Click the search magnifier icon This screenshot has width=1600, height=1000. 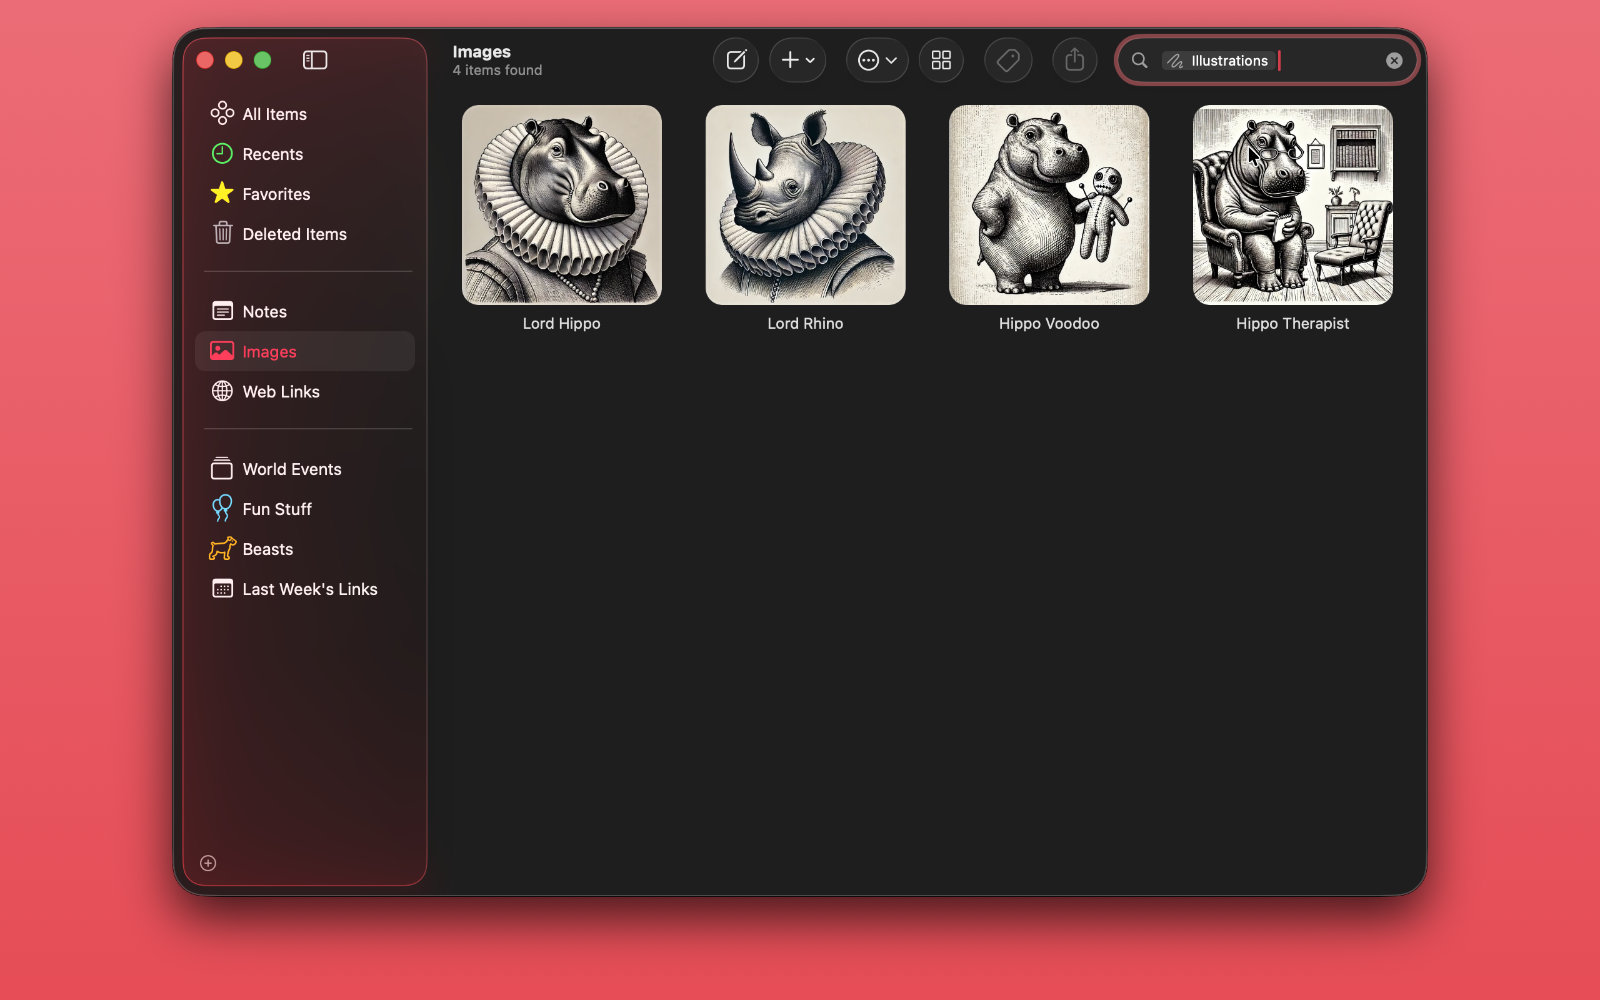(x=1139, y=60)
